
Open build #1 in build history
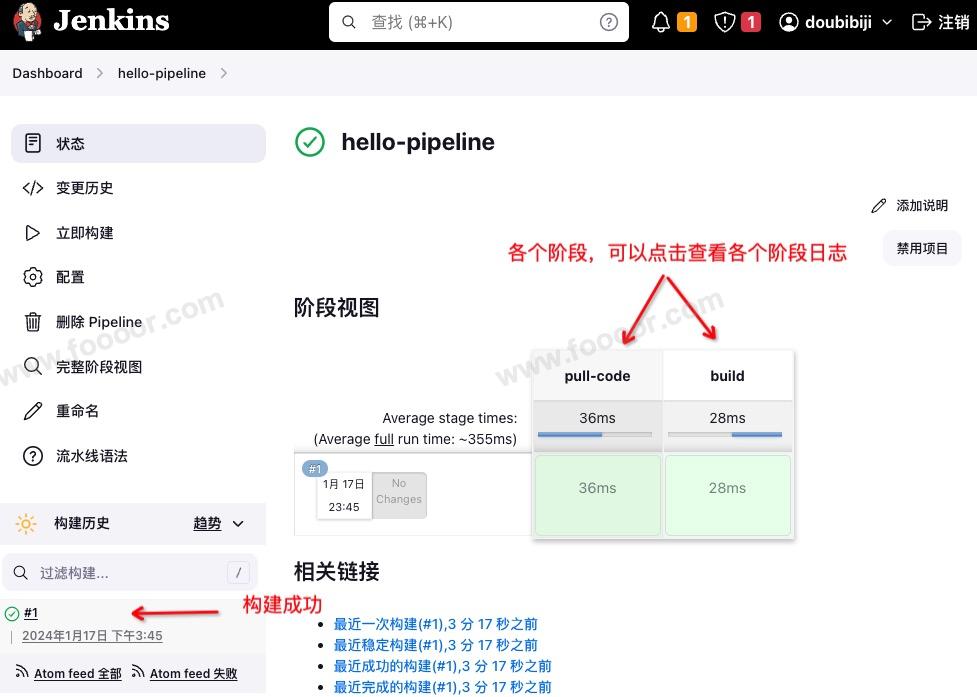point(31,613)
